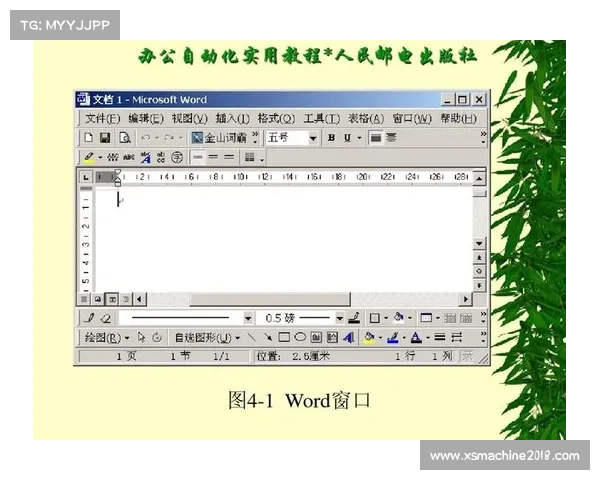Image resolution: width=600 pixels, height=480 pixels.
Task: Click the ruler tab selector box
Action: (86, 177)
